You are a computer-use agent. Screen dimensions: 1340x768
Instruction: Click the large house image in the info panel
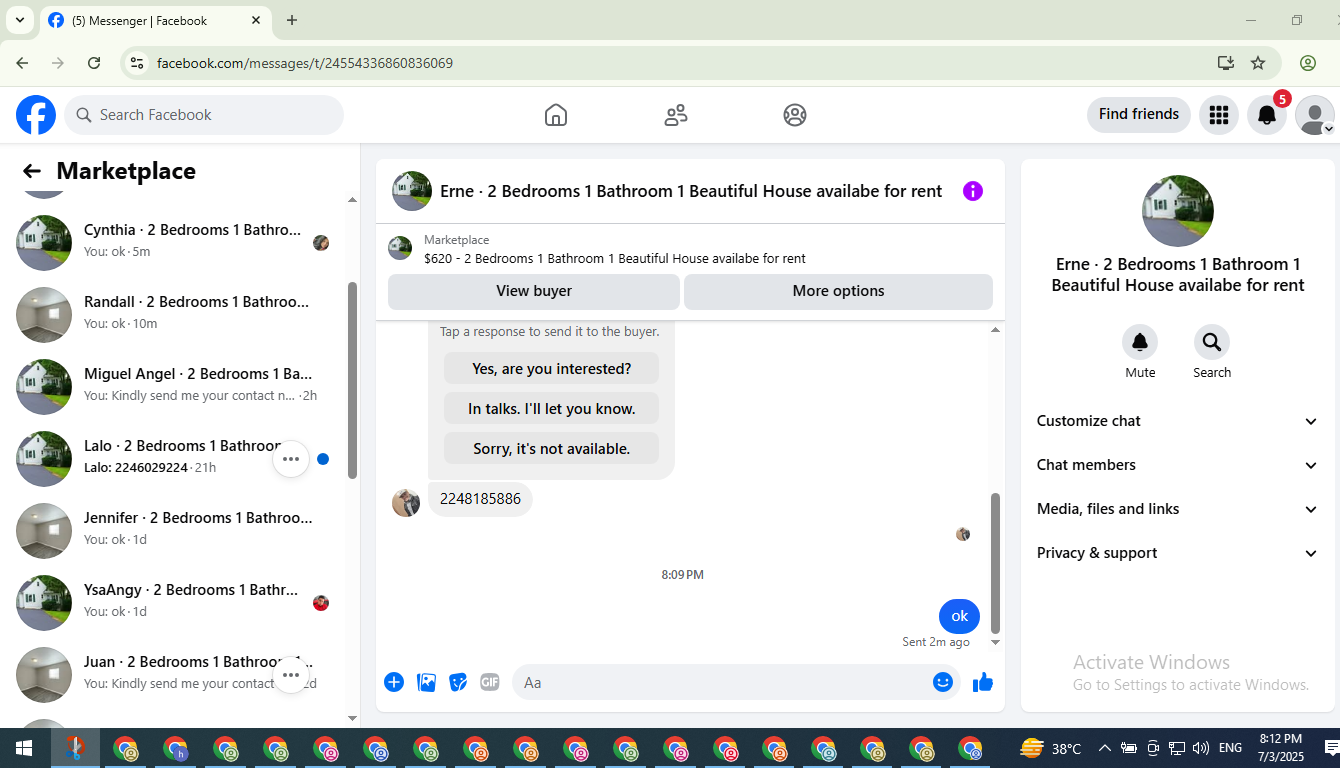point(1178,211)
